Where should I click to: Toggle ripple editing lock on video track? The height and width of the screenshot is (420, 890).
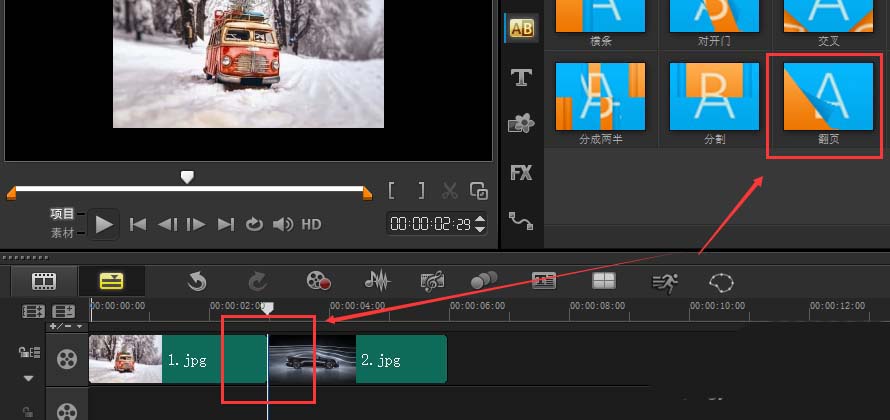point(29,352)
